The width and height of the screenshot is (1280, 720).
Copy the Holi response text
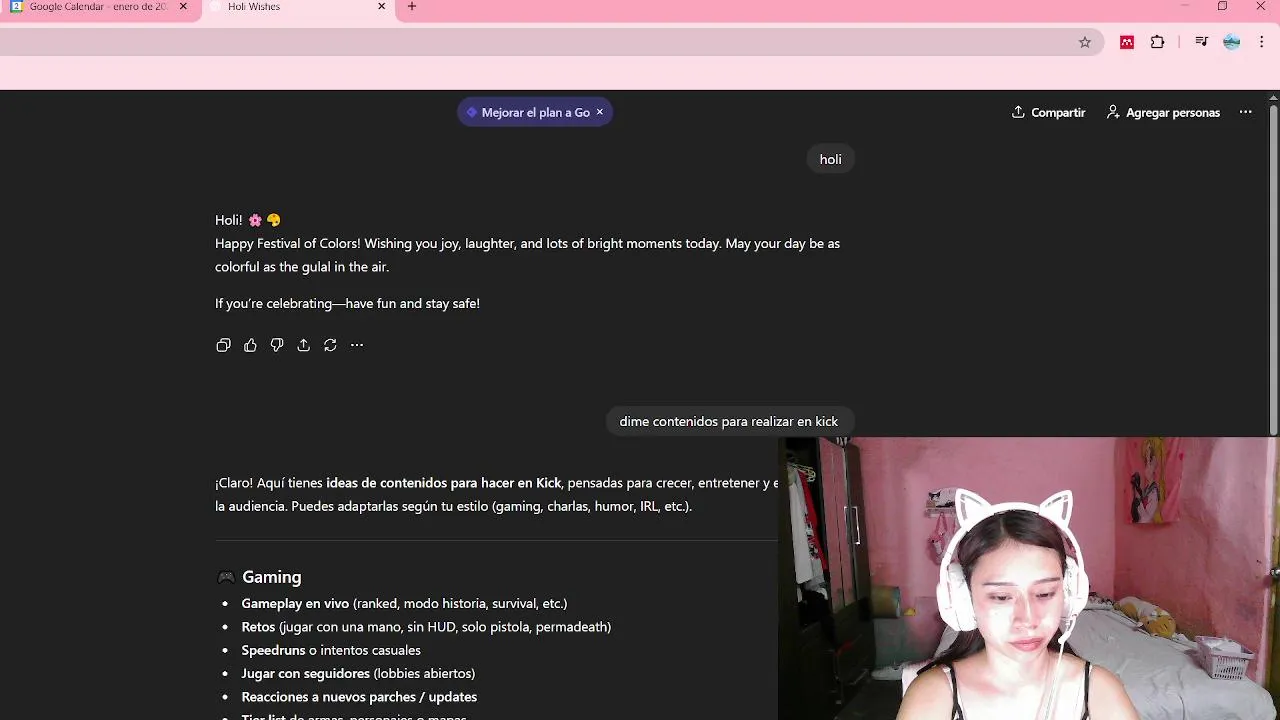point(223,345)
